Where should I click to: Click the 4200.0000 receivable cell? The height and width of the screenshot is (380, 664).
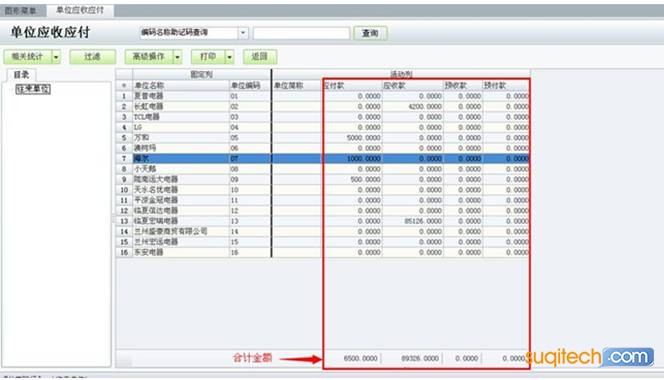[x=412, y=106]
